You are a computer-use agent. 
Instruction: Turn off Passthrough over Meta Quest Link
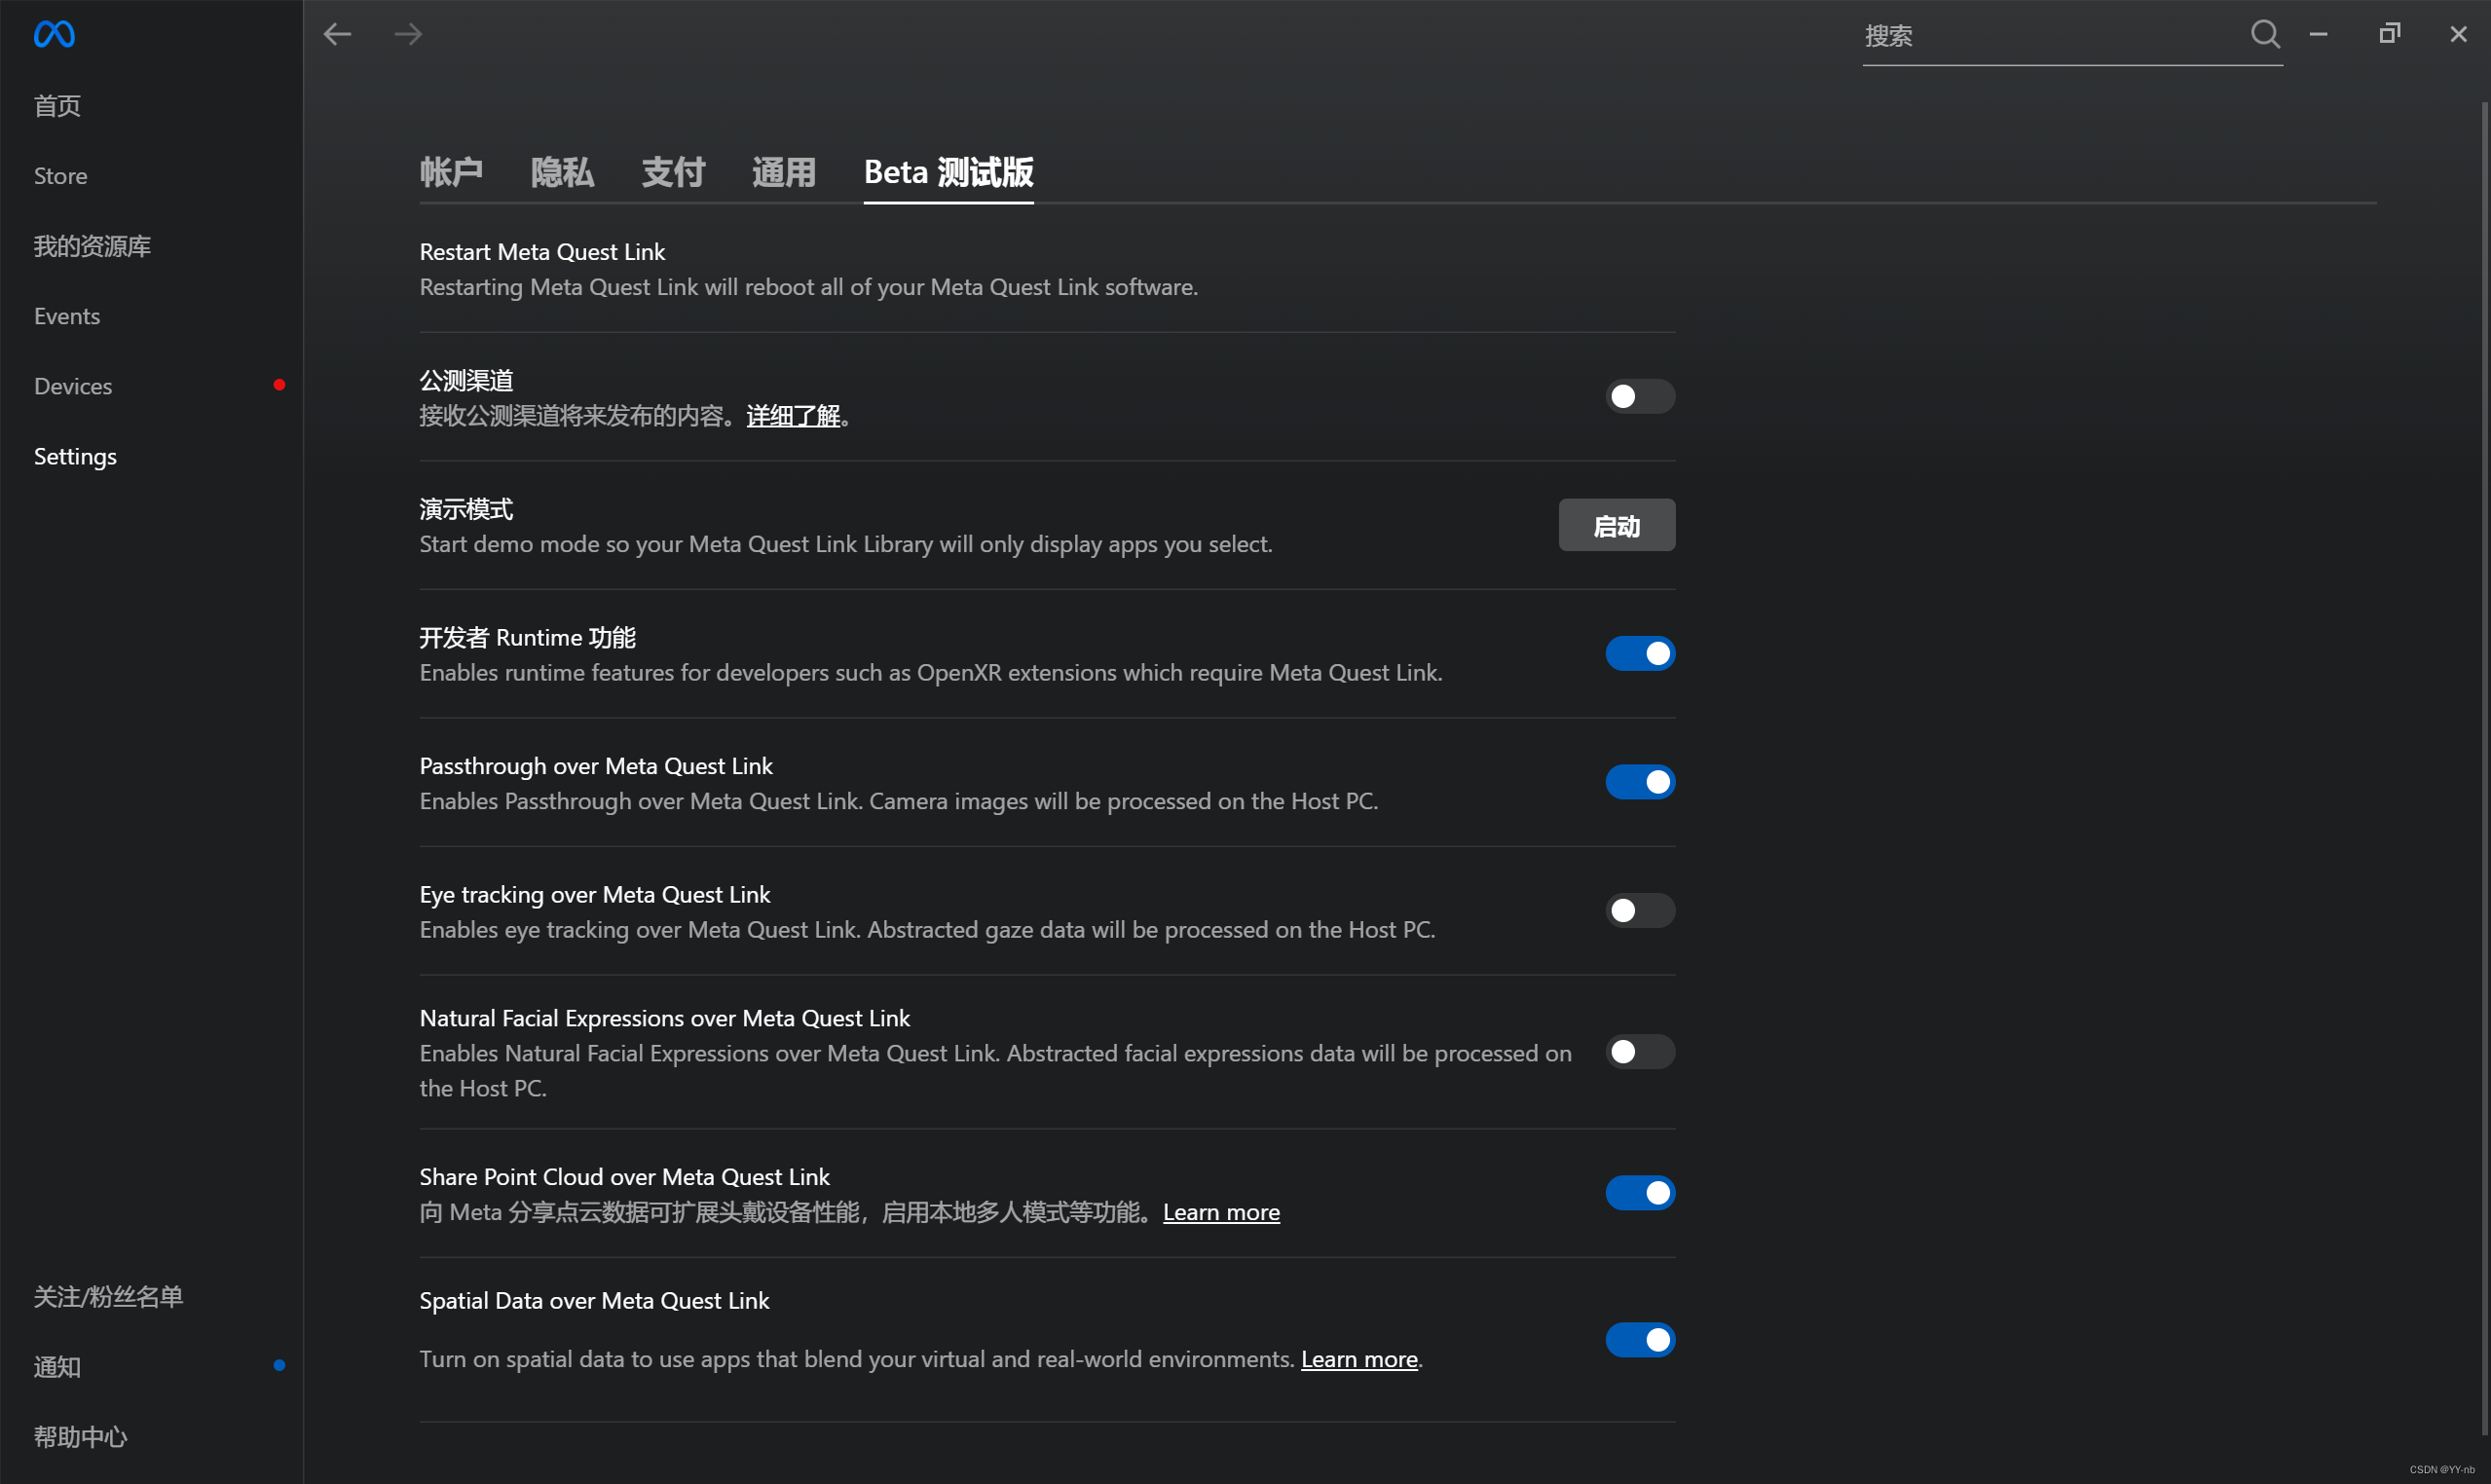pyautogui.click(x=1639, y=782)
